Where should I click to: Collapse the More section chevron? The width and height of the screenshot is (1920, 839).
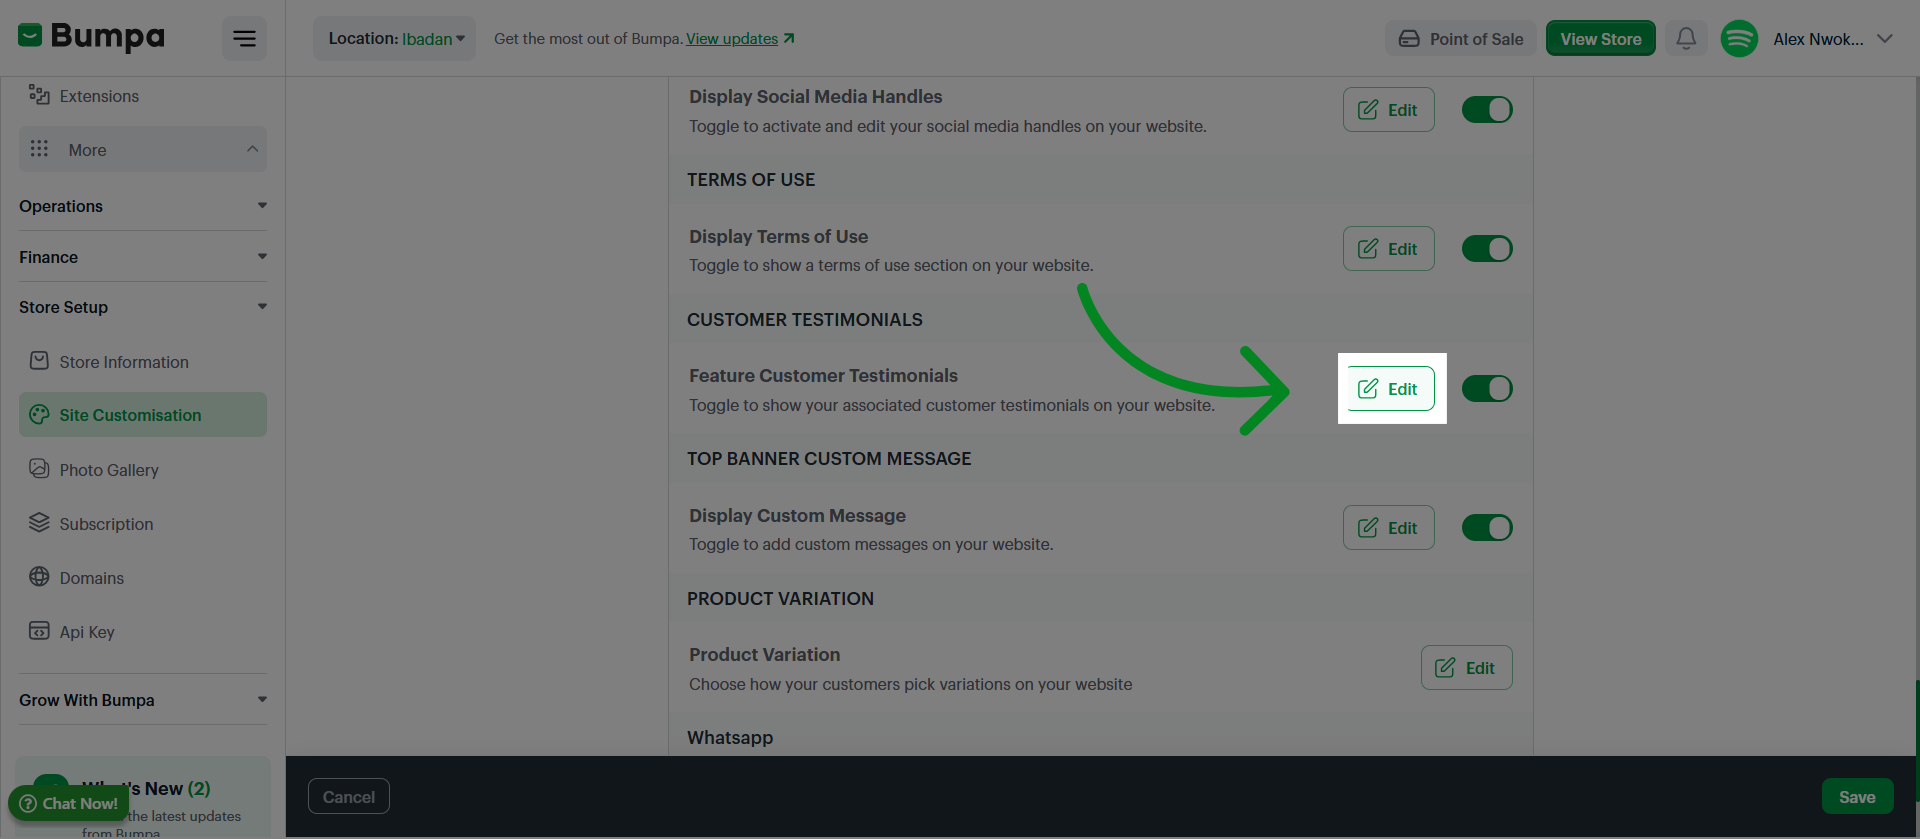[252, 149]
